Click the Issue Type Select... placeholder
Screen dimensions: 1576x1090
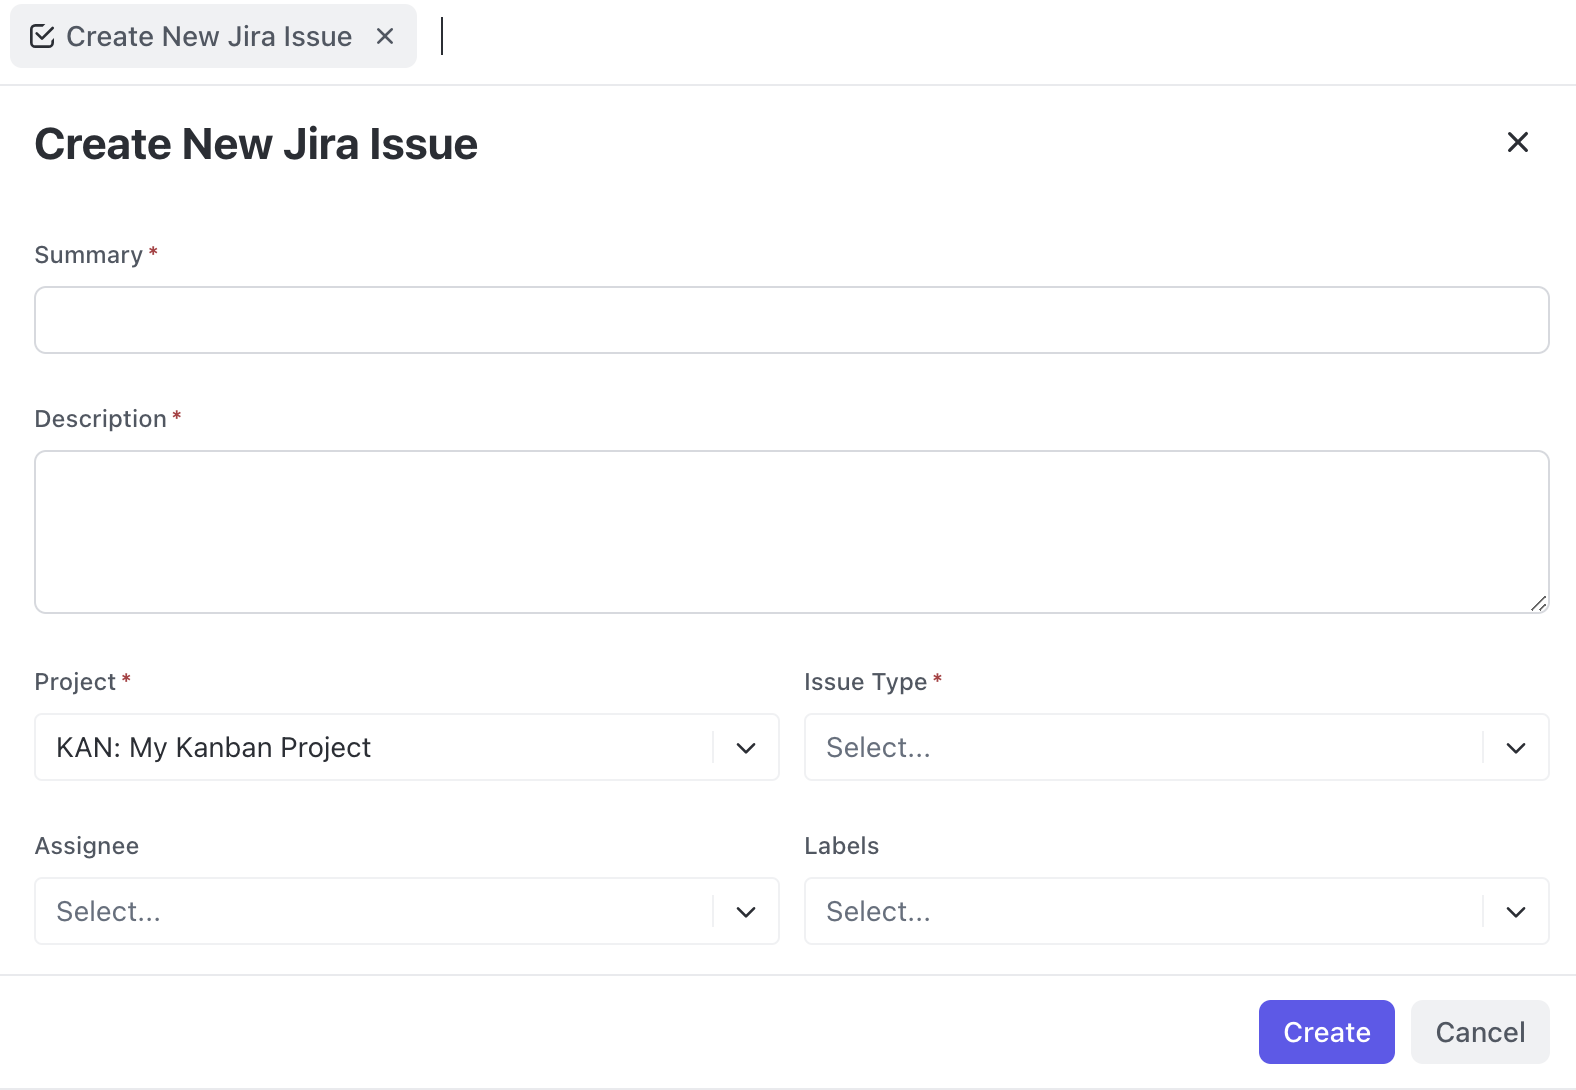tap(878, 748)
